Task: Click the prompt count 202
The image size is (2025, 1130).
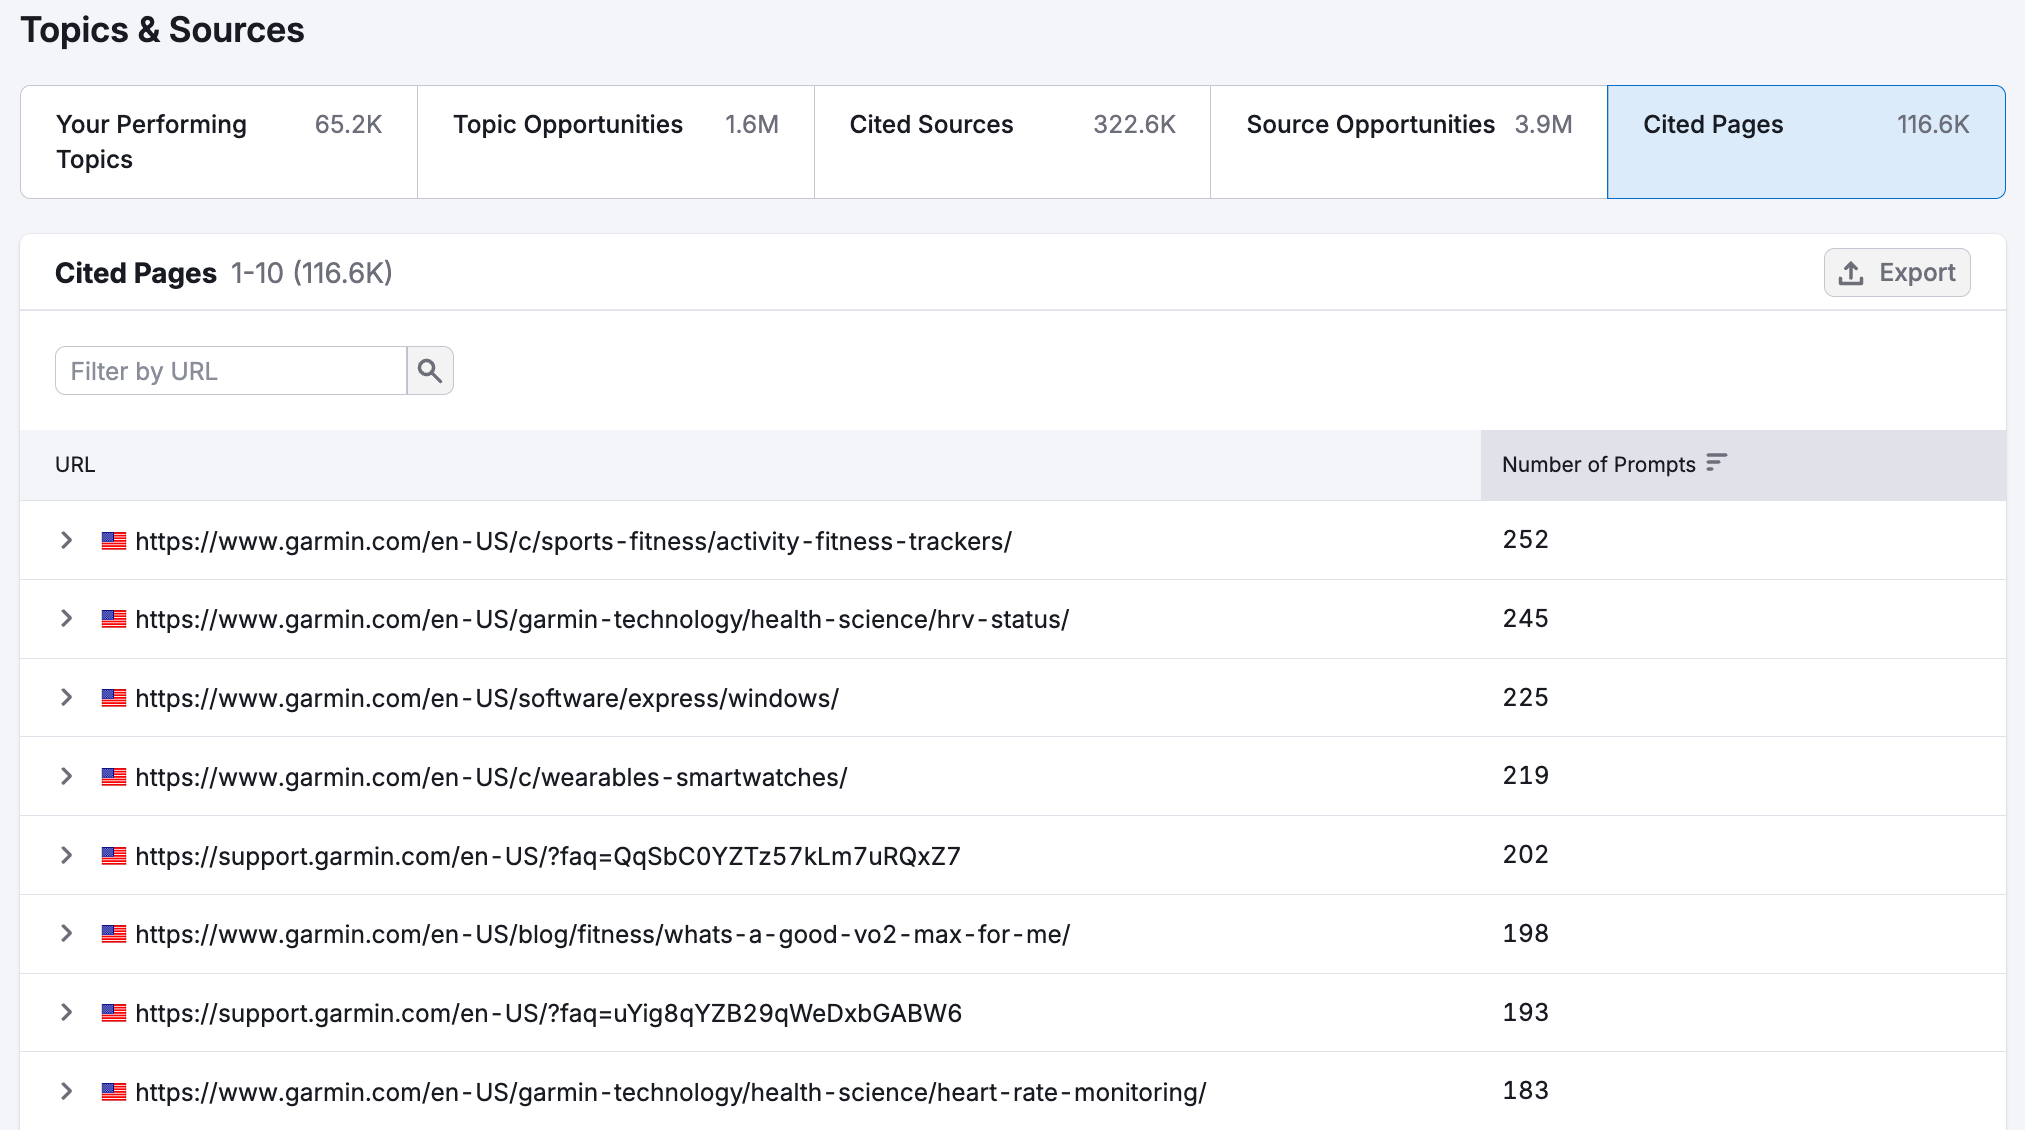Action: [1525, 854]
